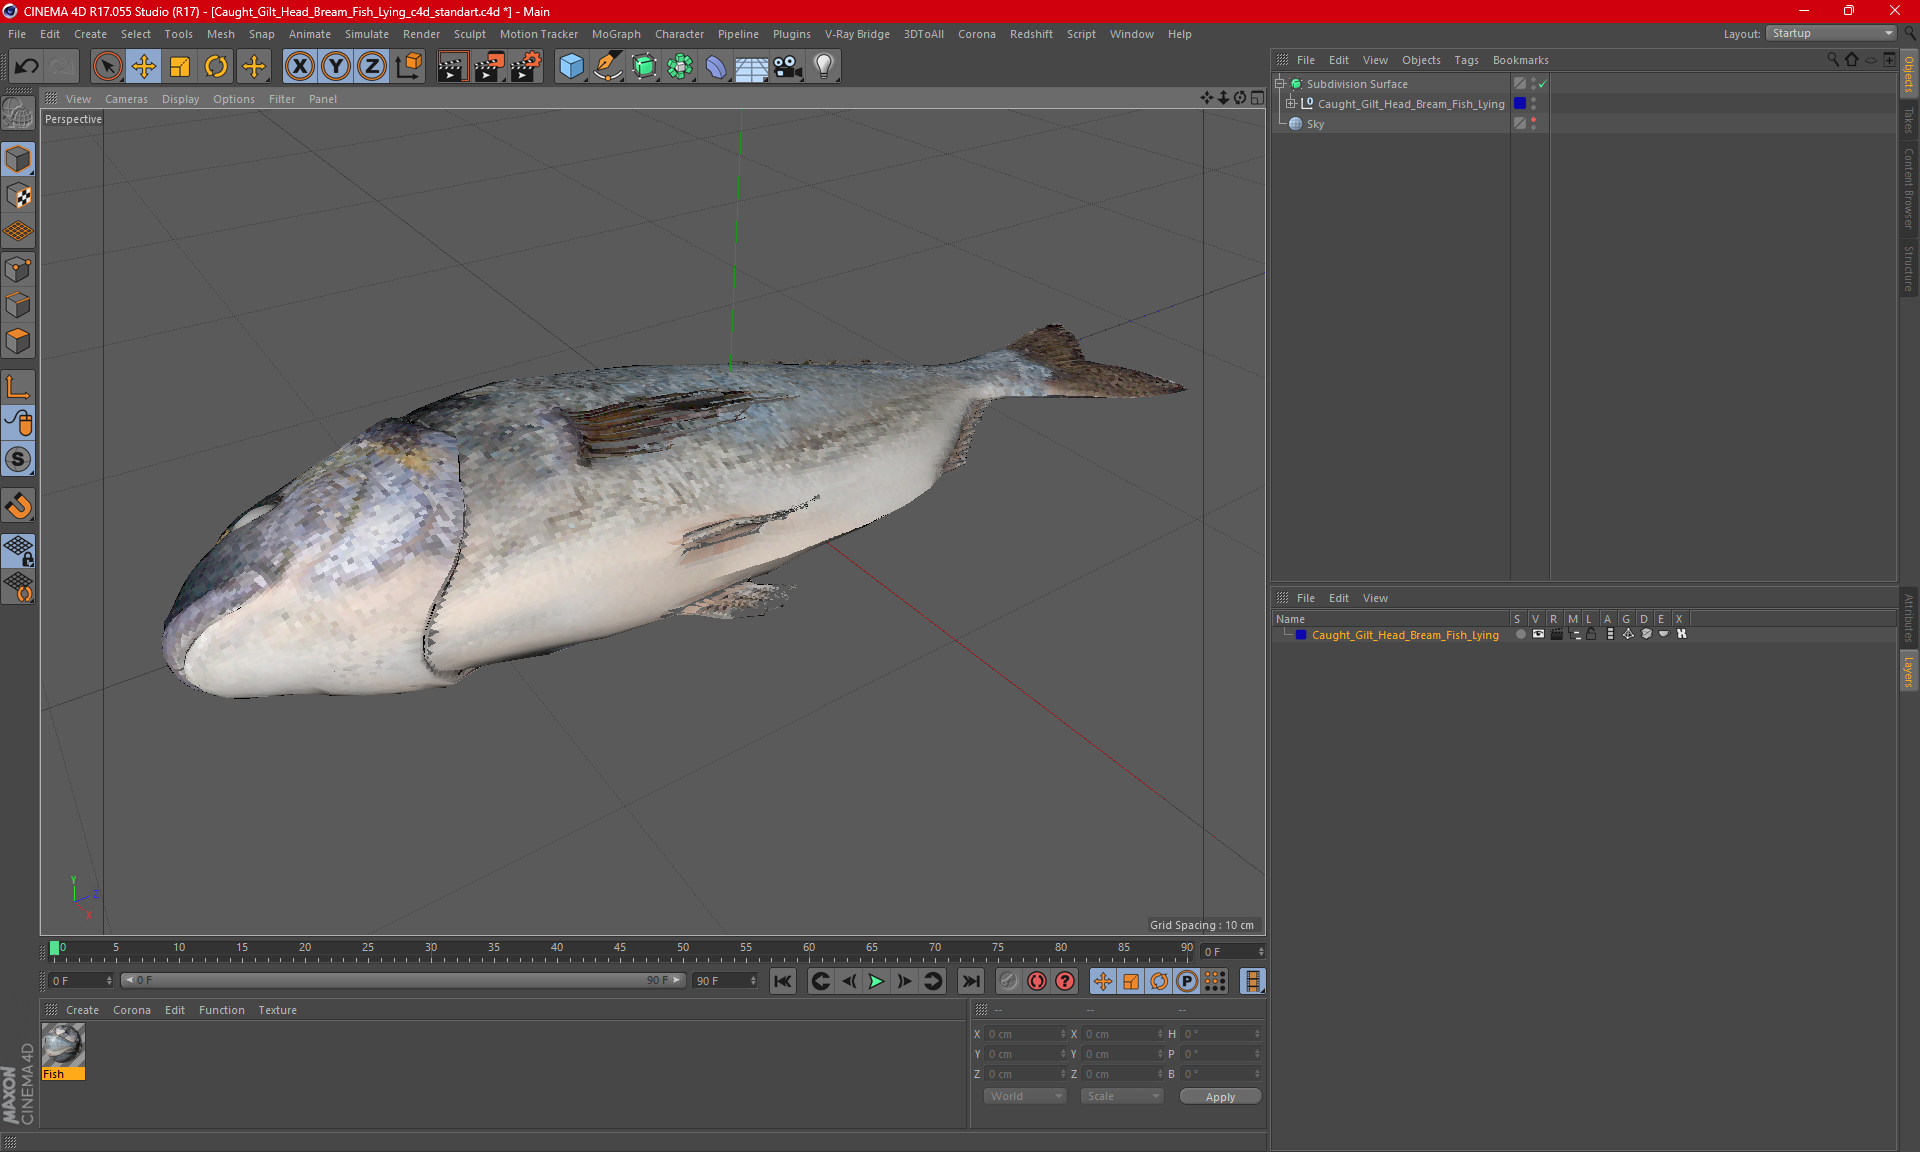Search objects with magnifier icon
This screenshot has width=1920, height=1152.
coord(1833,60)
